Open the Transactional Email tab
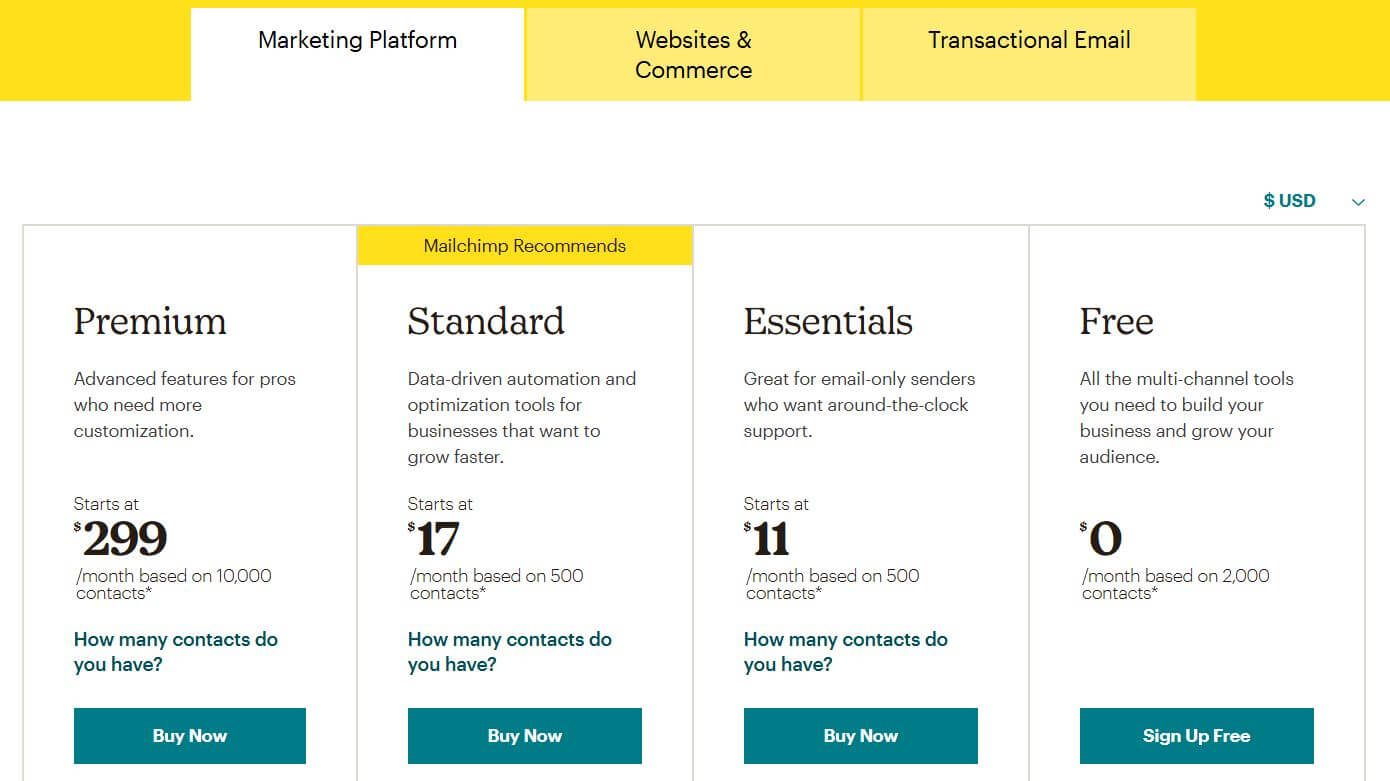 click(x=1028, y=40)
